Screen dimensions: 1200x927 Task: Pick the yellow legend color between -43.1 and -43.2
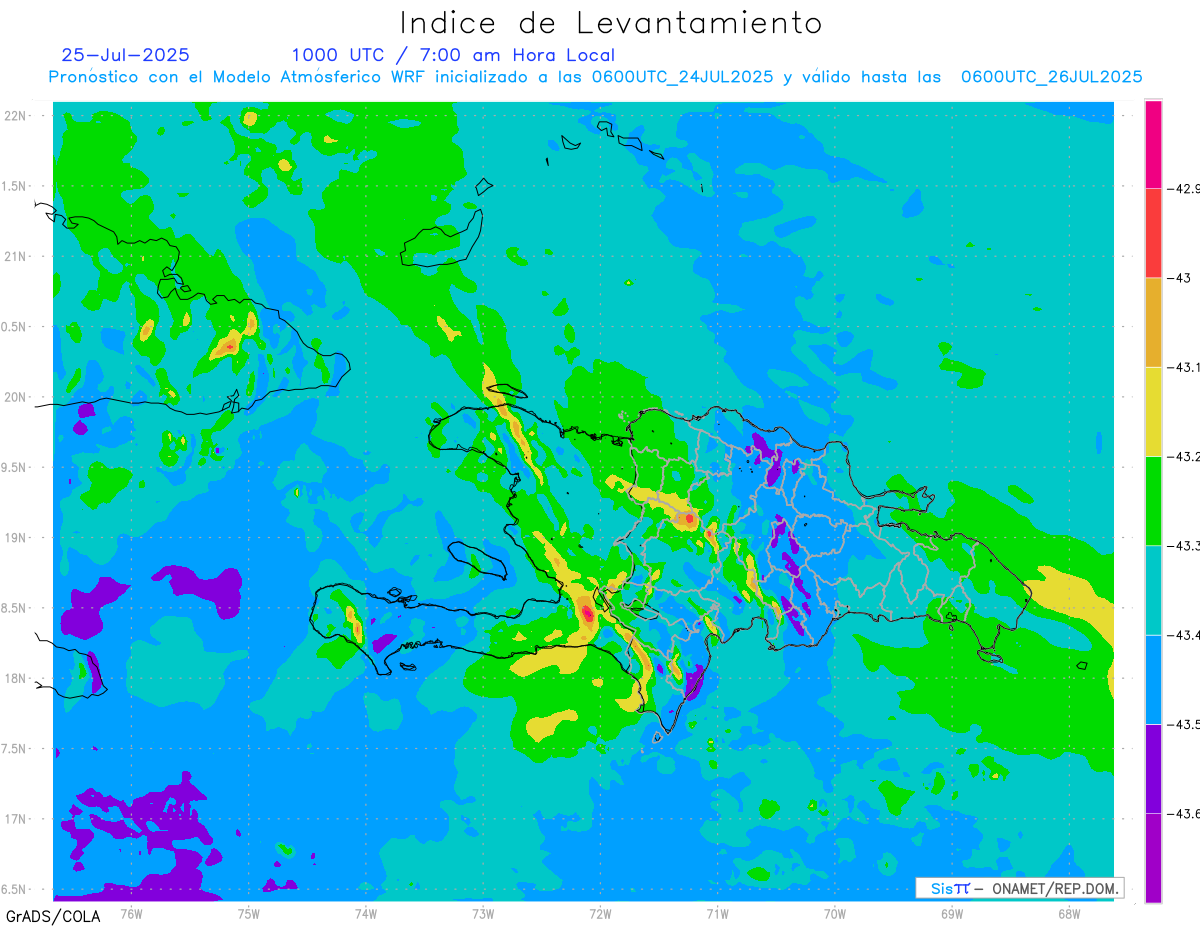click(1153, 411)
